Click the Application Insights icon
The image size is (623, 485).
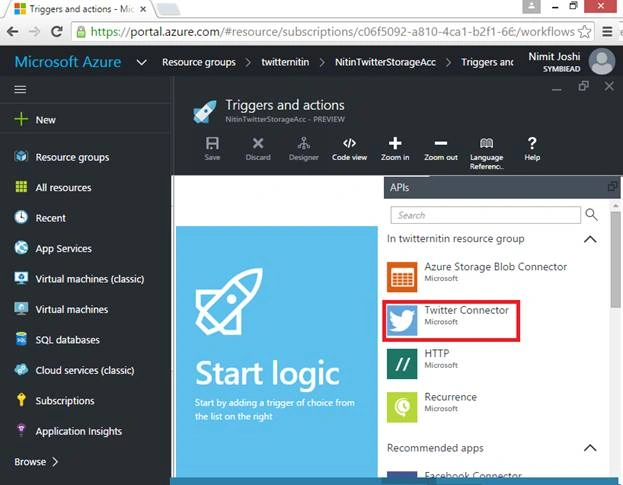pos(21,430)
